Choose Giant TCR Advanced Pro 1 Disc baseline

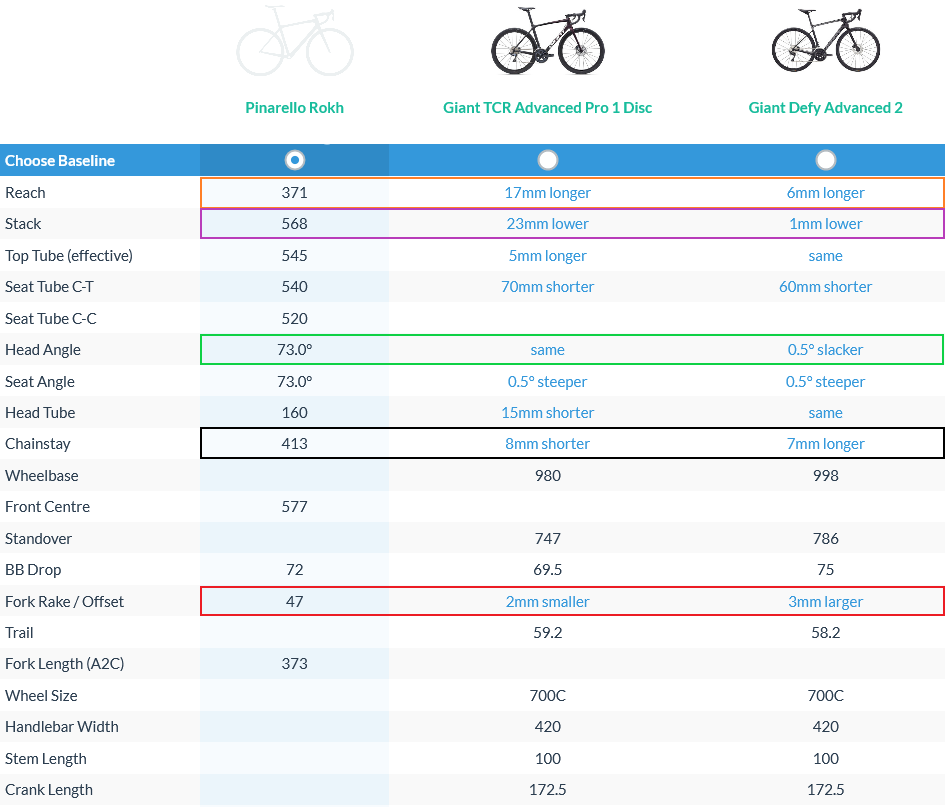point(548,160)
